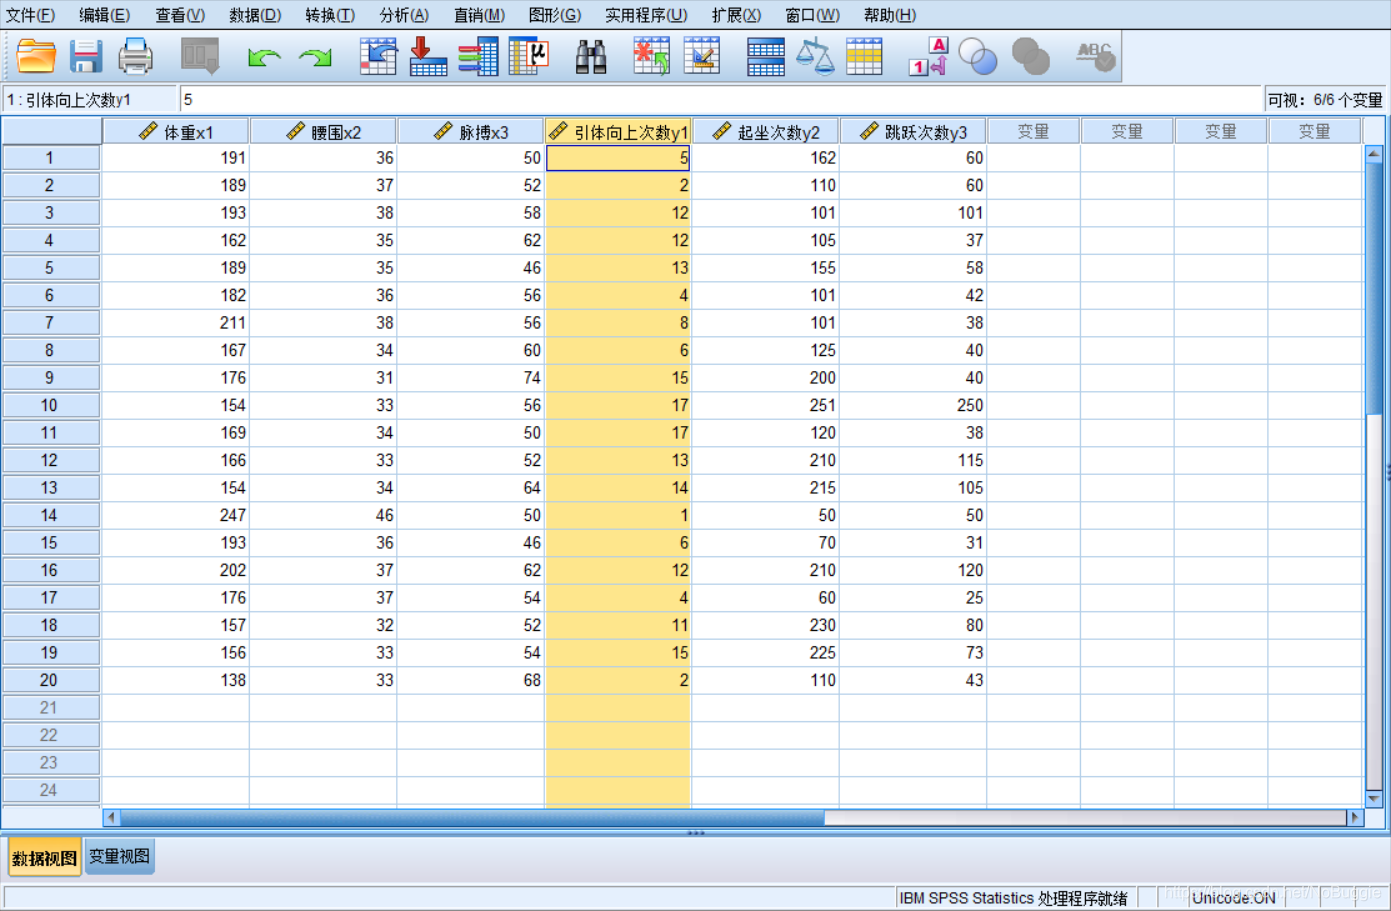The width and height of the screenshot is (1391, 911).
Task: Click cell 251 in 起坐次数y2 column
Action: point(766,405)
